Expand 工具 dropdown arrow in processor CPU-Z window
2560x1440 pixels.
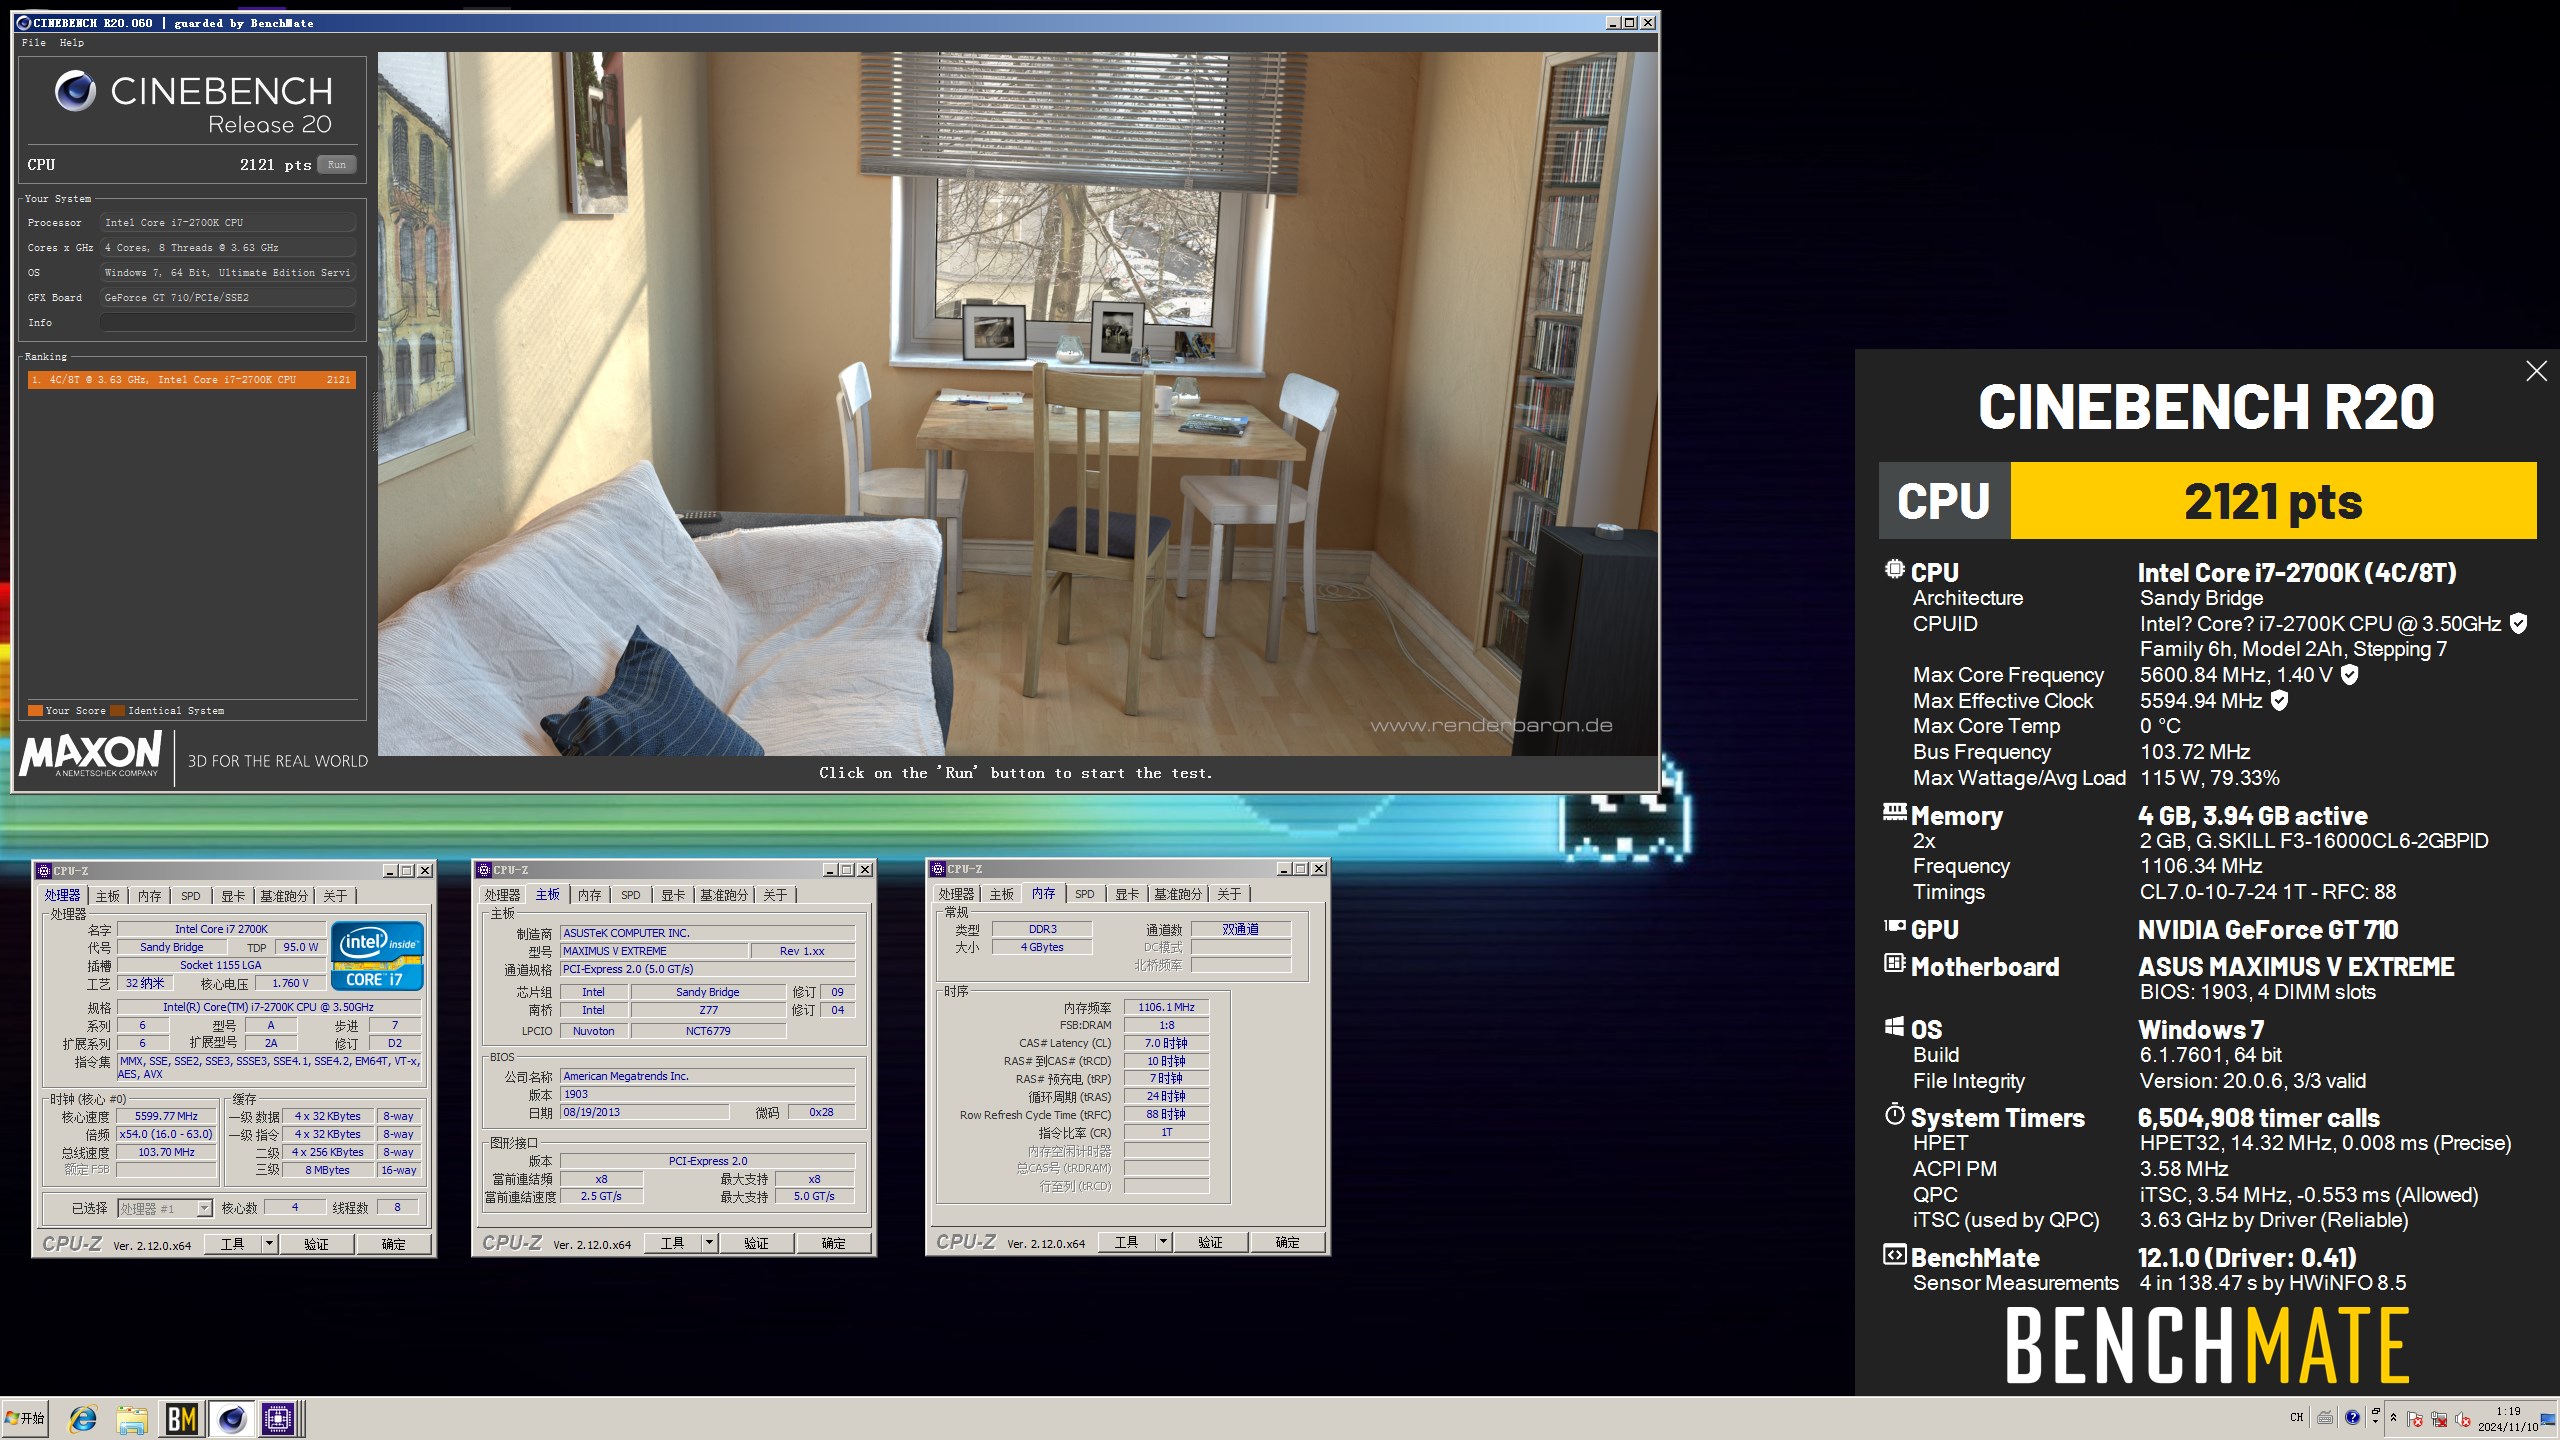click(269, 1244)
